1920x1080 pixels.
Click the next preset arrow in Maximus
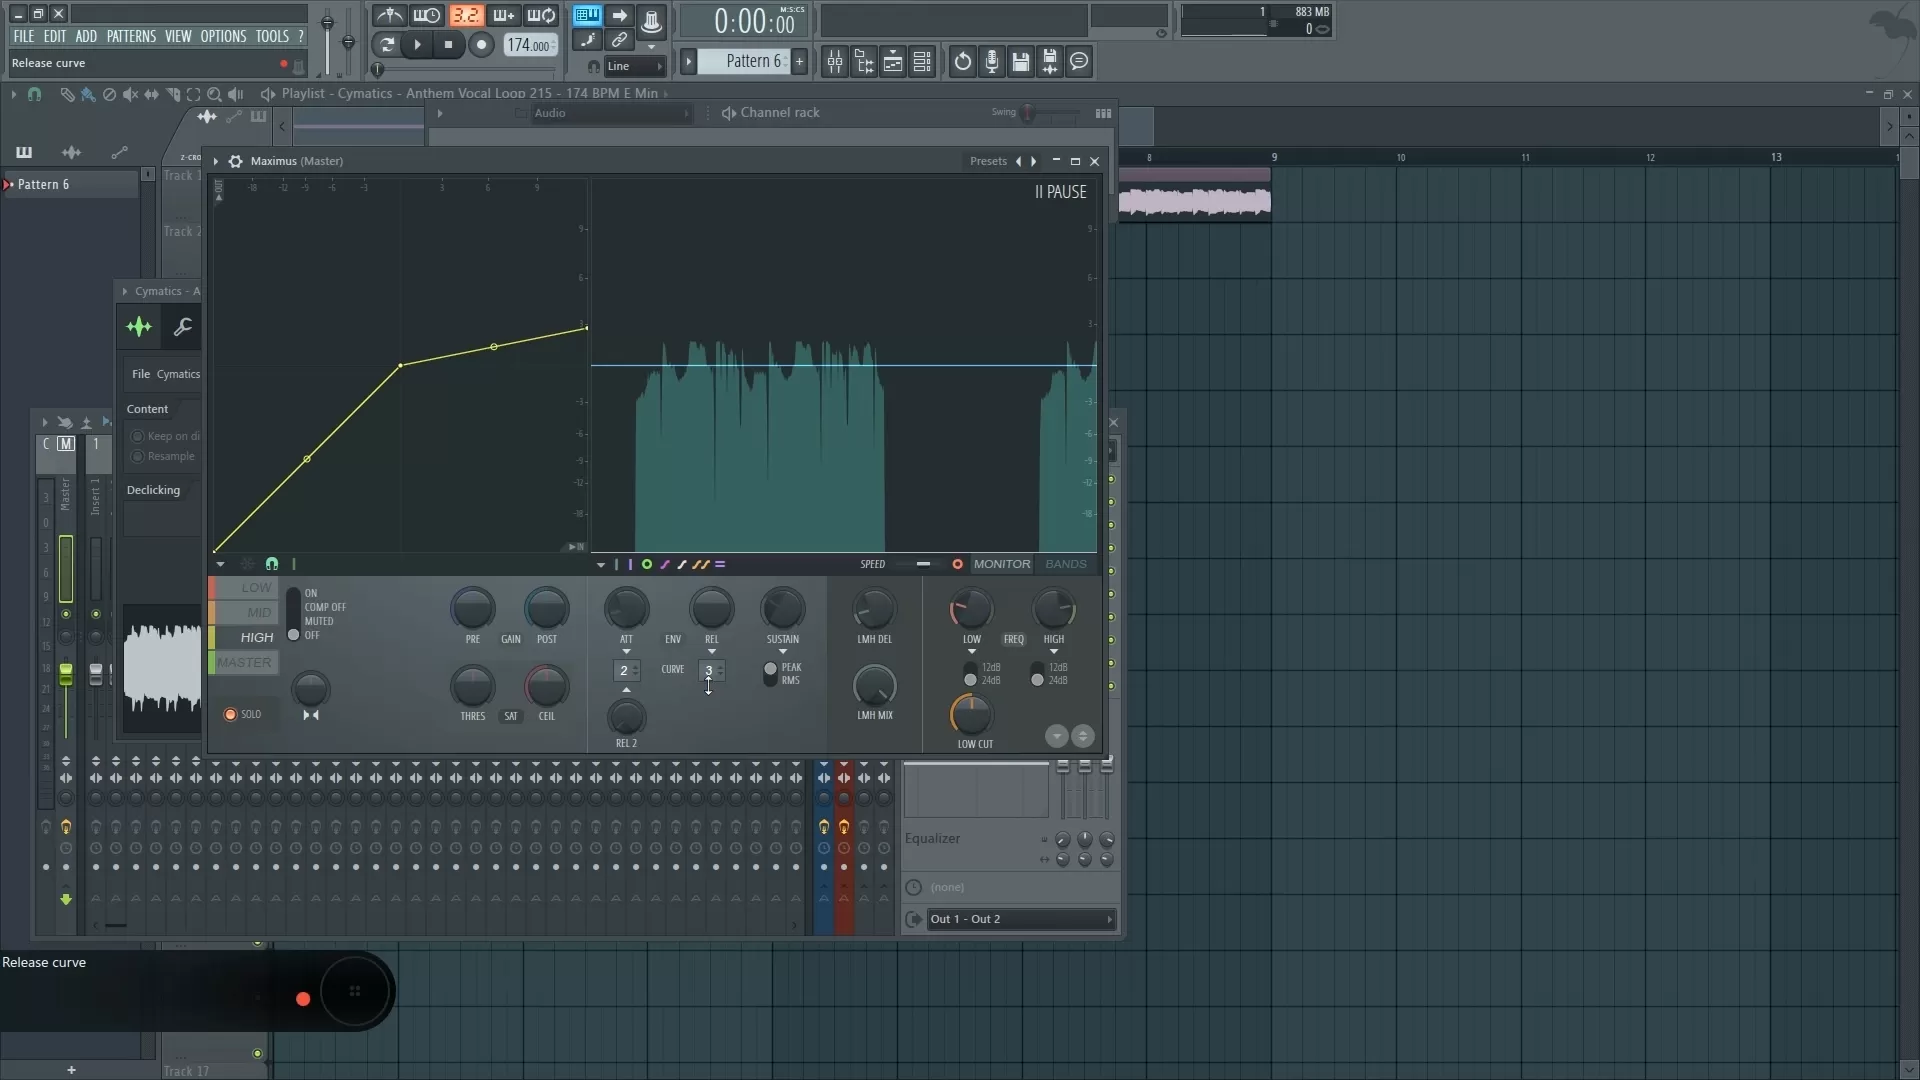(x=1035, y=161)
